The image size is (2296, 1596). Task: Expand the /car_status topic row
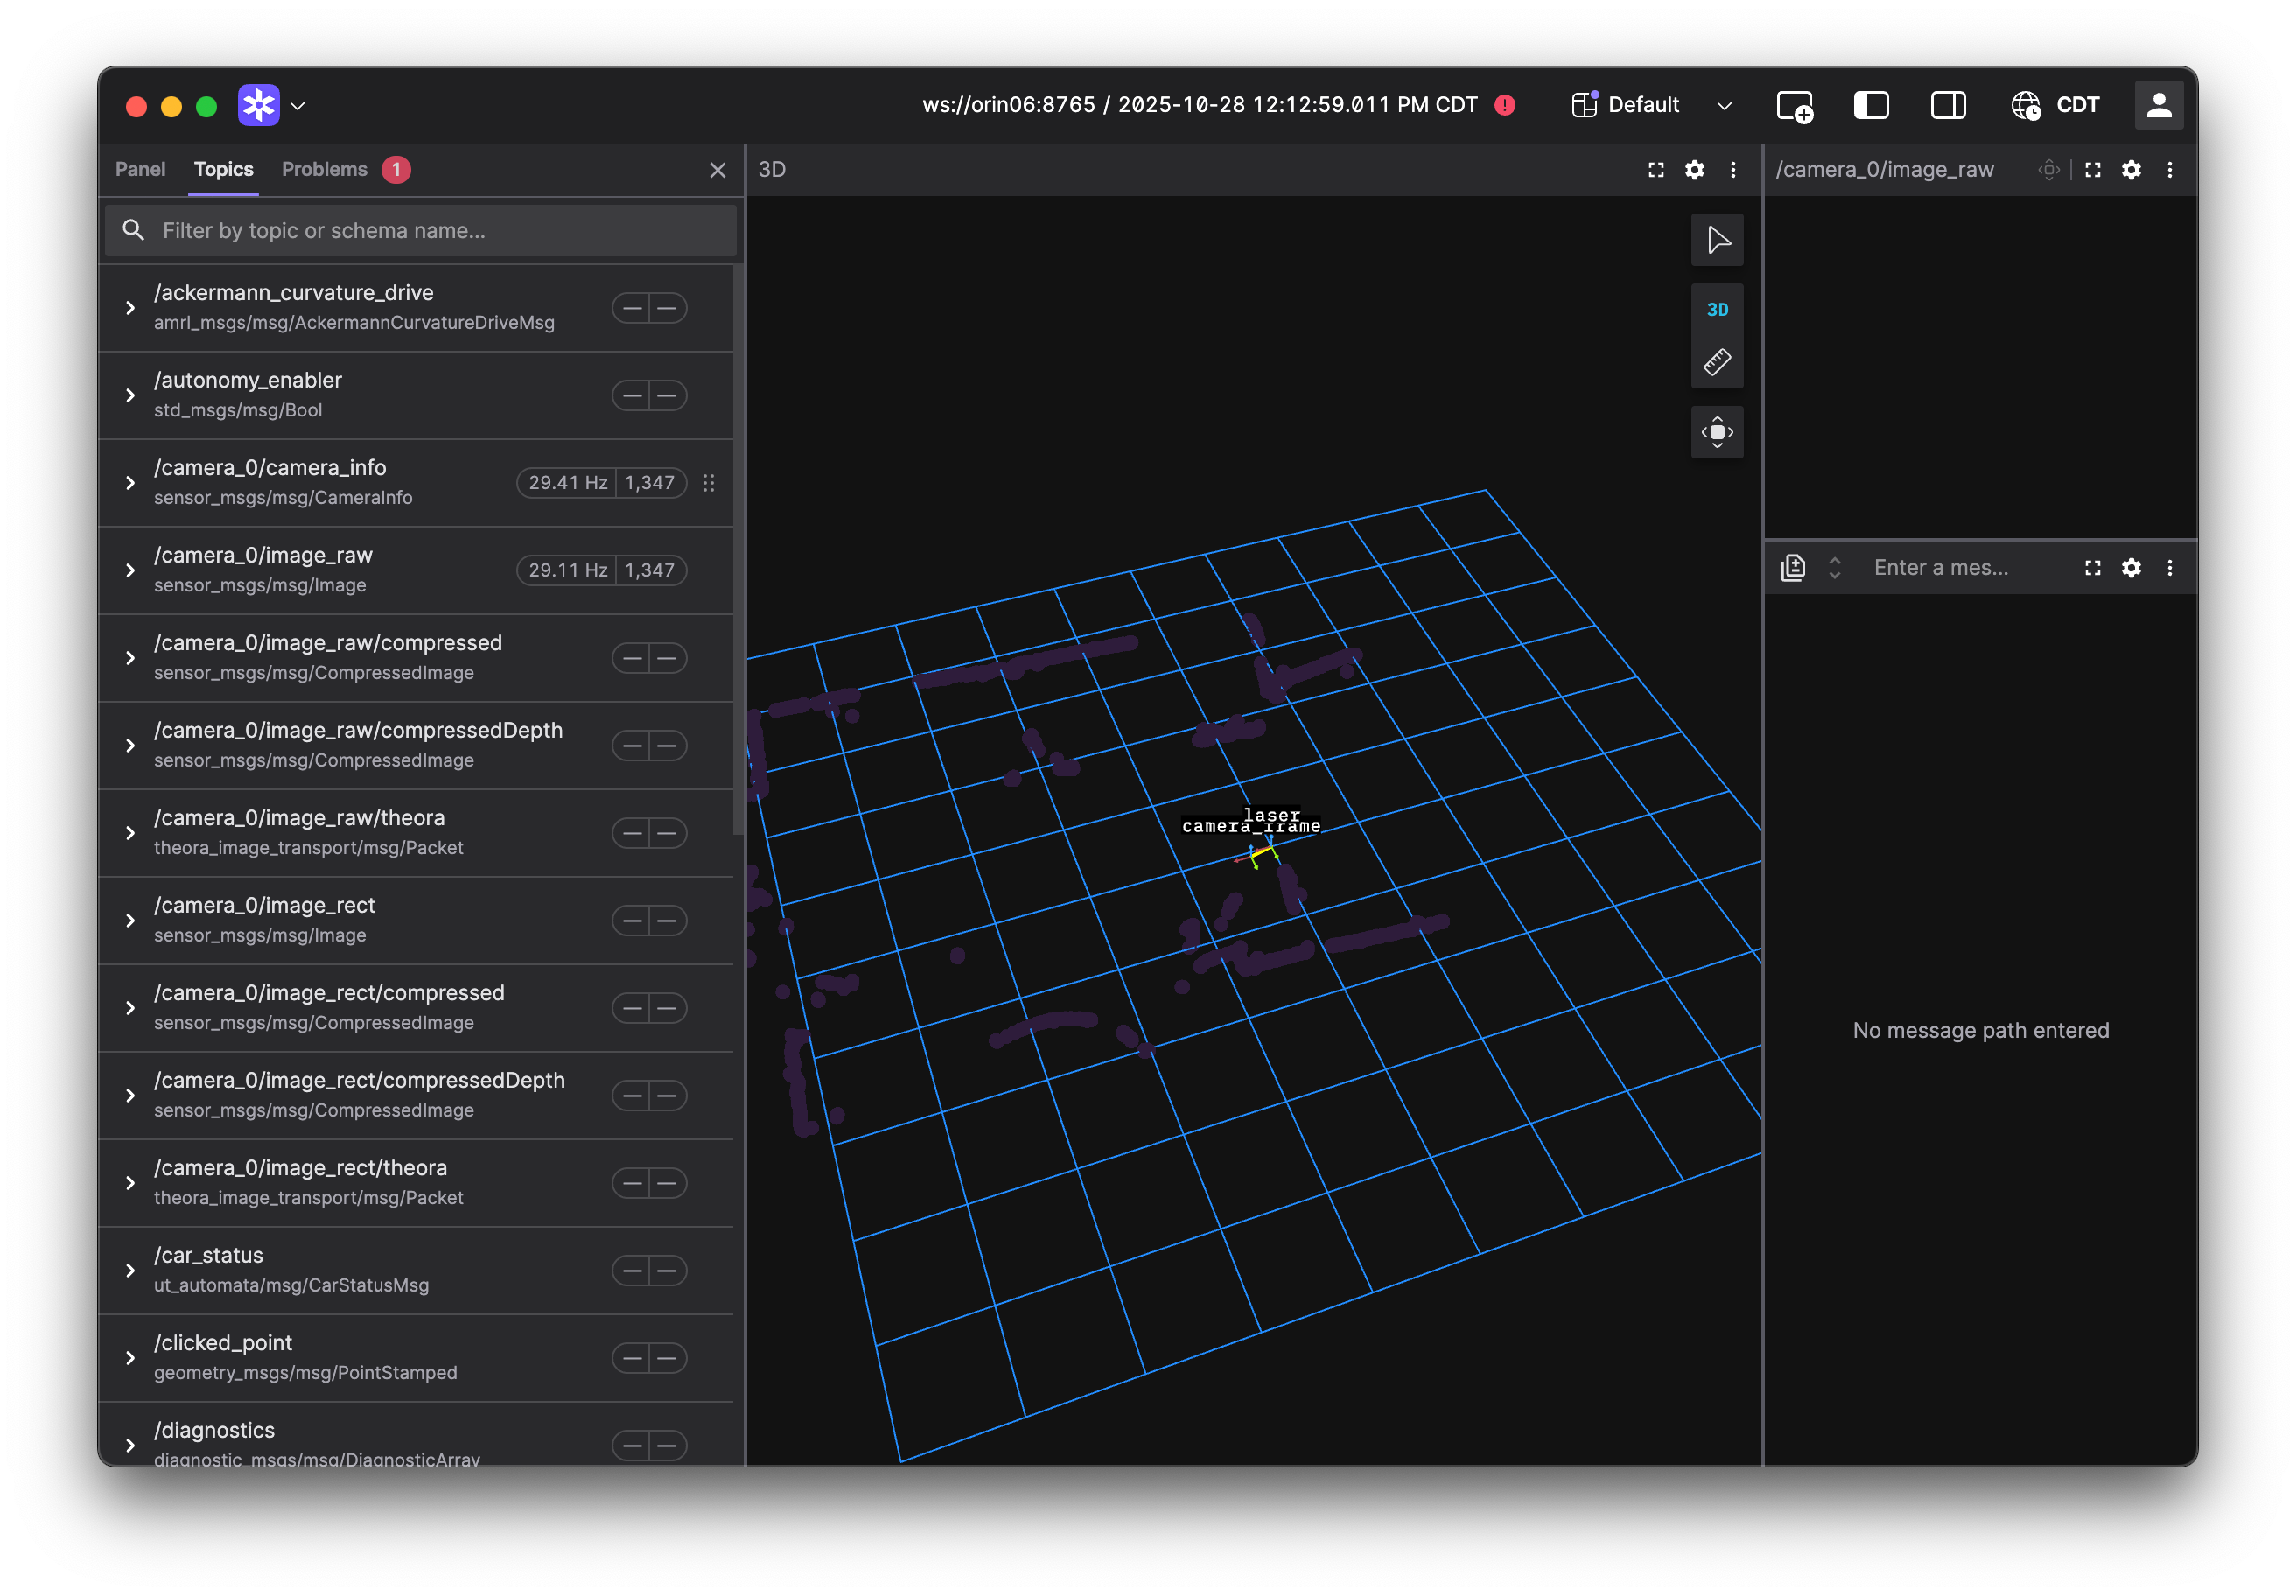pos(130,1270)
